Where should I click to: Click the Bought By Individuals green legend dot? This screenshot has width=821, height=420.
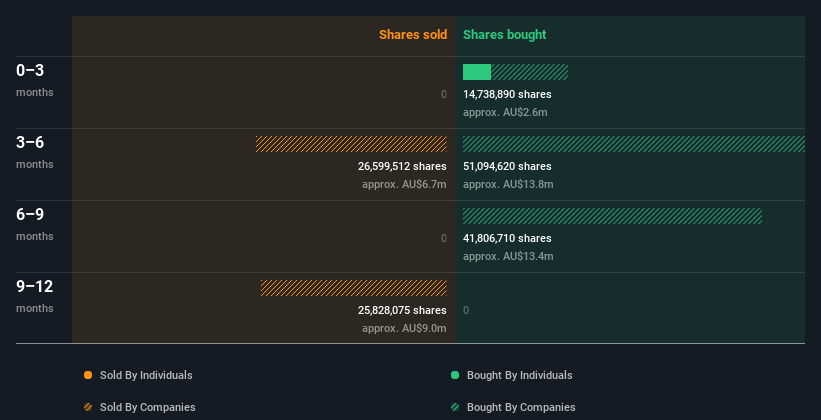tap(455, 375)
